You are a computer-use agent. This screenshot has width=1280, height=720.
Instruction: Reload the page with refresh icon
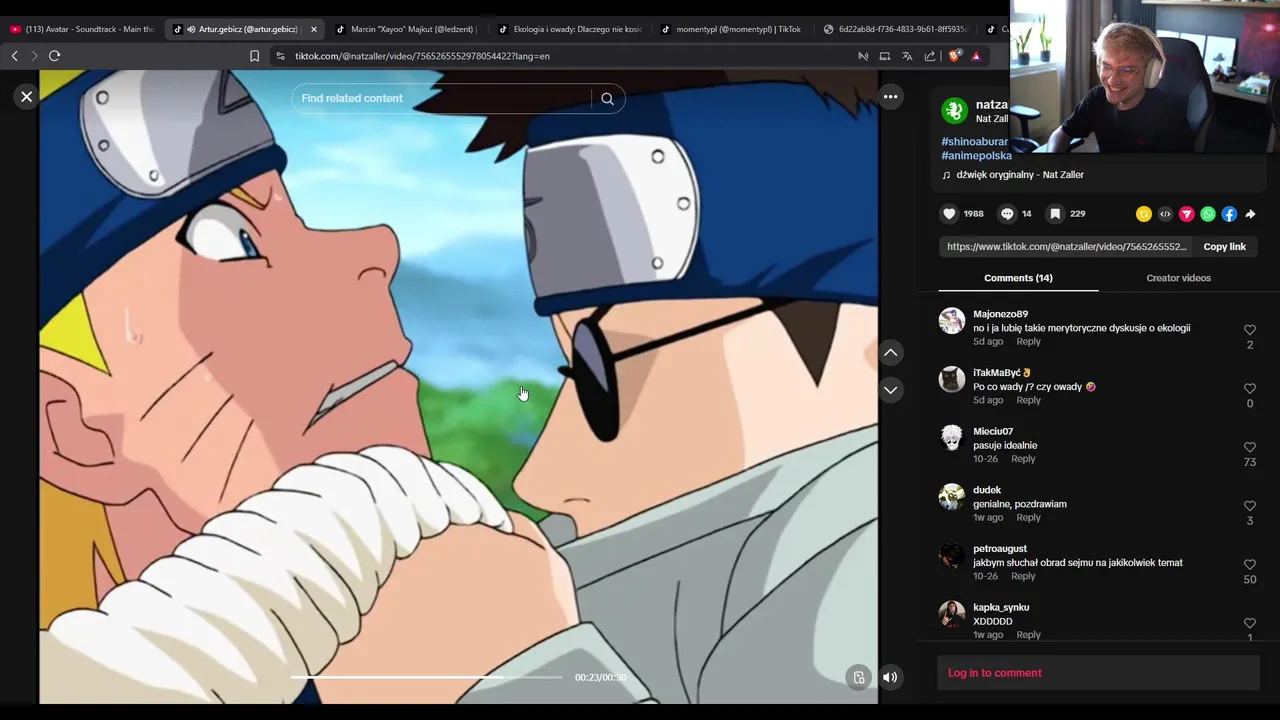54,56
